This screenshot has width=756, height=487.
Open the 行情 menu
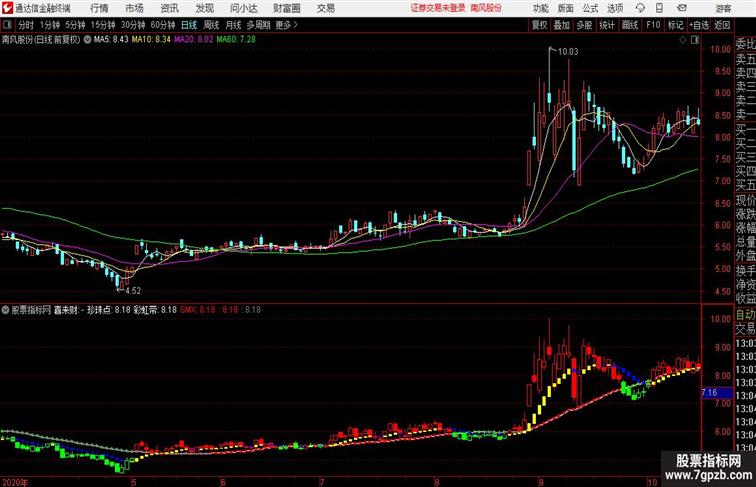tap(99, 8)
